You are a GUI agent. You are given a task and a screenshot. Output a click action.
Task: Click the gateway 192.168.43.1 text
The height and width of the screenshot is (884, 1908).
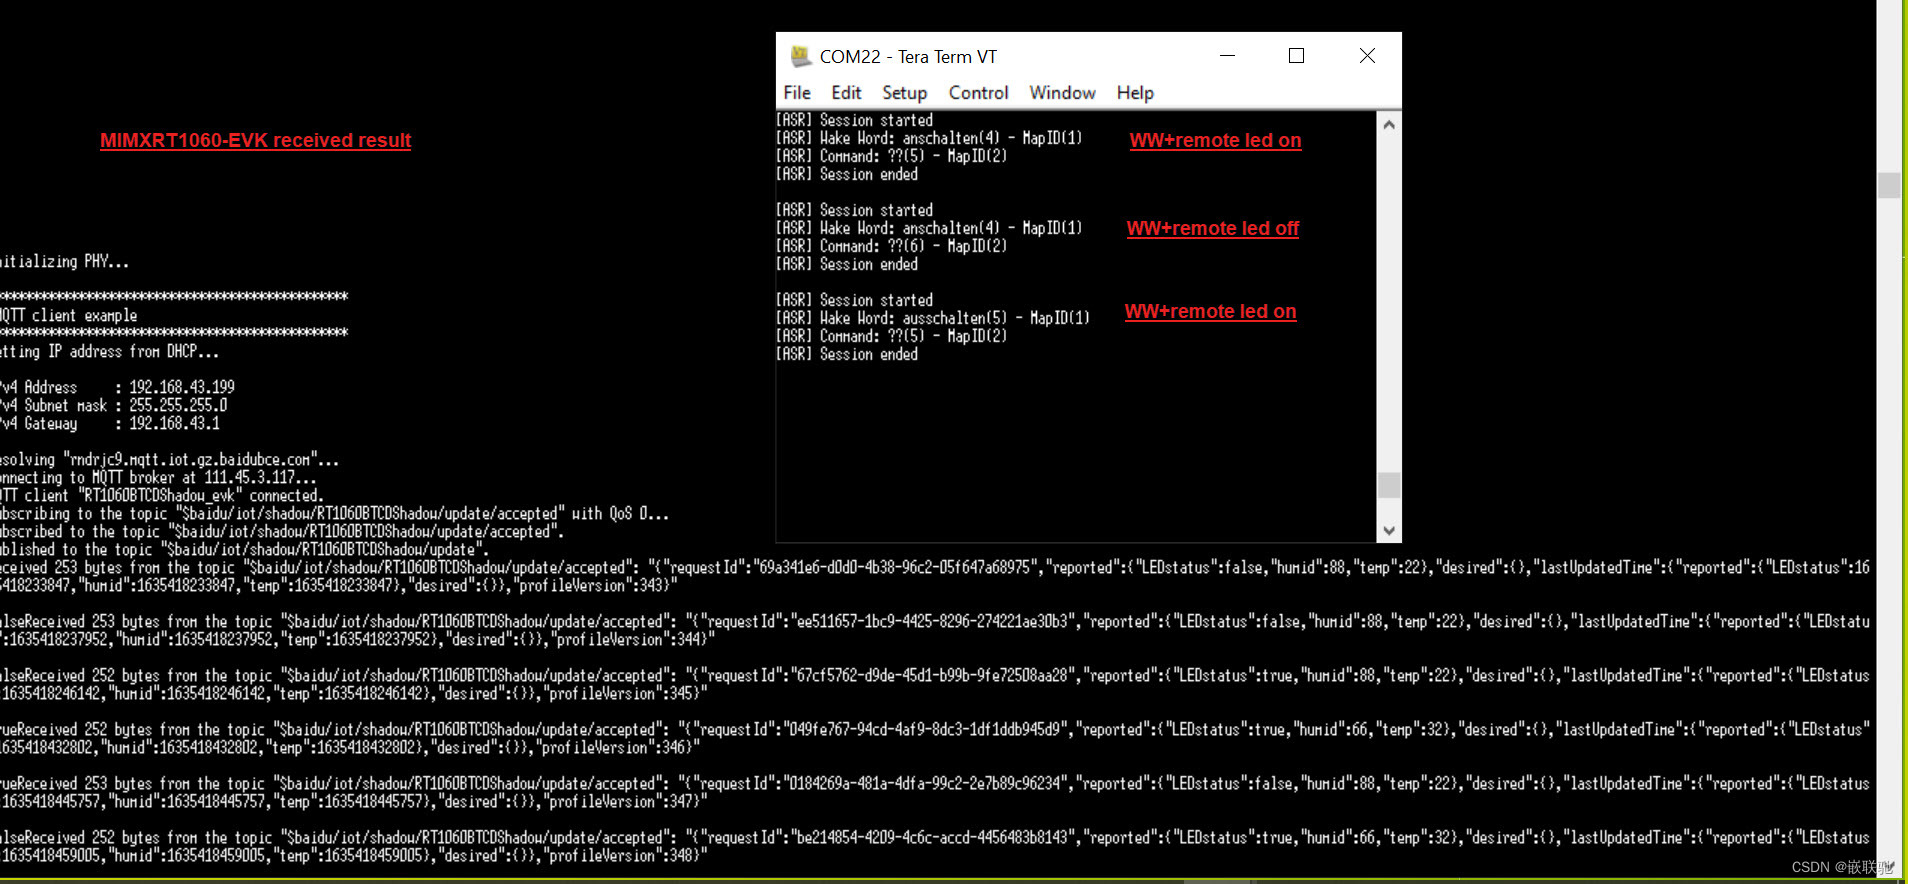pos(174,423)
